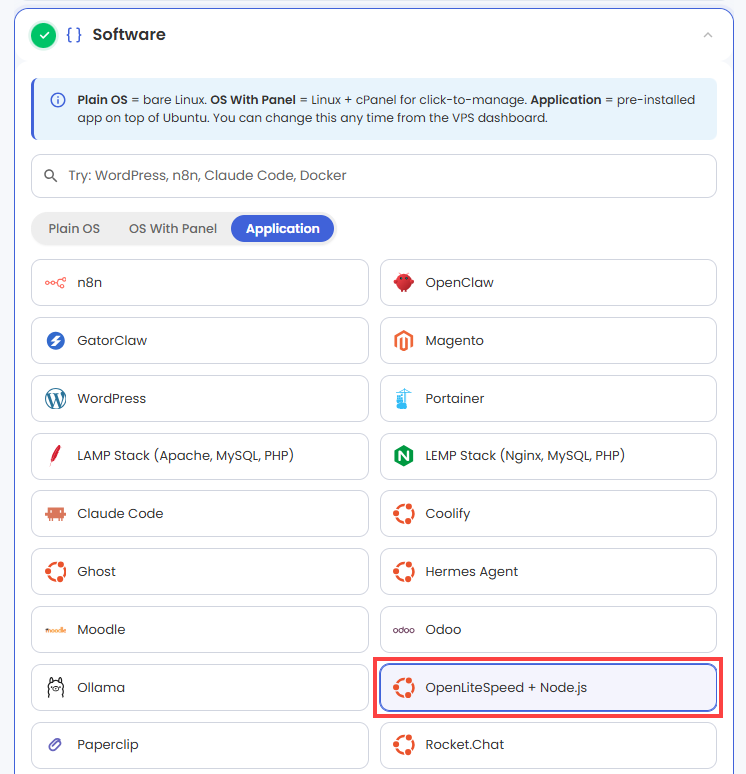Choose the Rocket.Chat application option

click(548, 745)
